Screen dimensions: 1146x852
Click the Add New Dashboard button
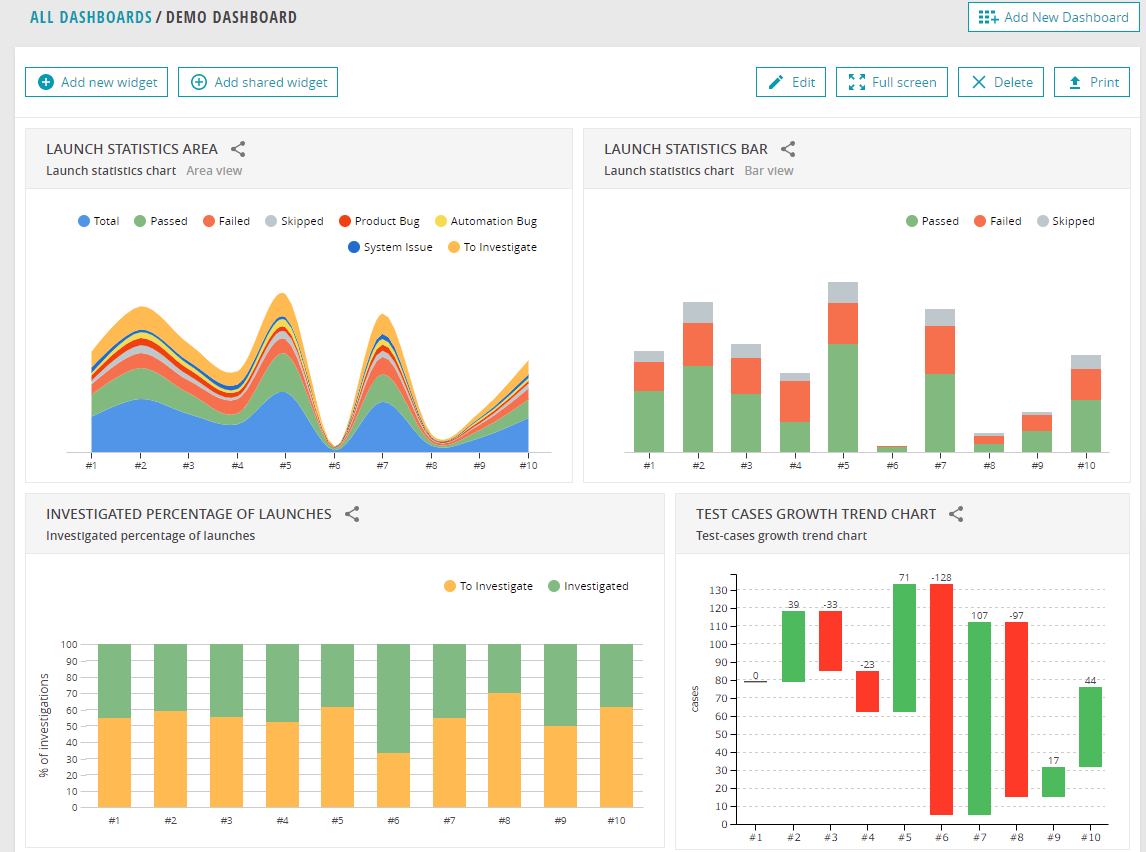tap(1053, 18)
